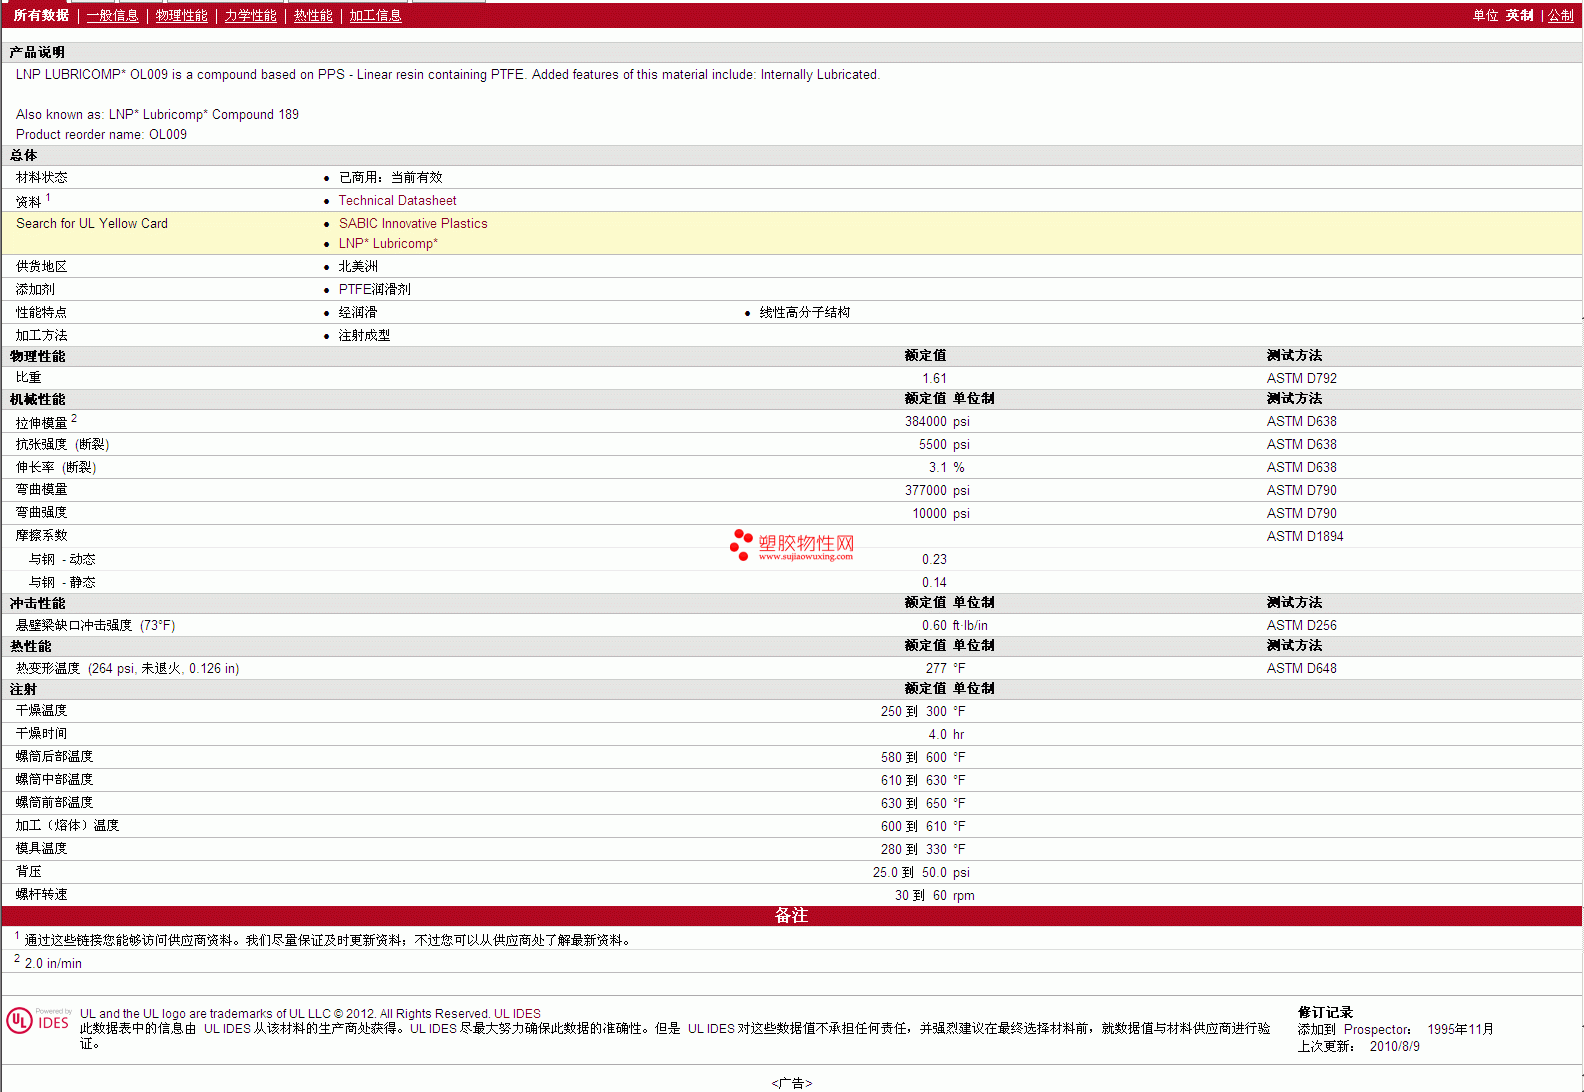Screen dimensions: 1584x1092
Task: Select the 比重 value 1.61
Action: pos(934,378)
